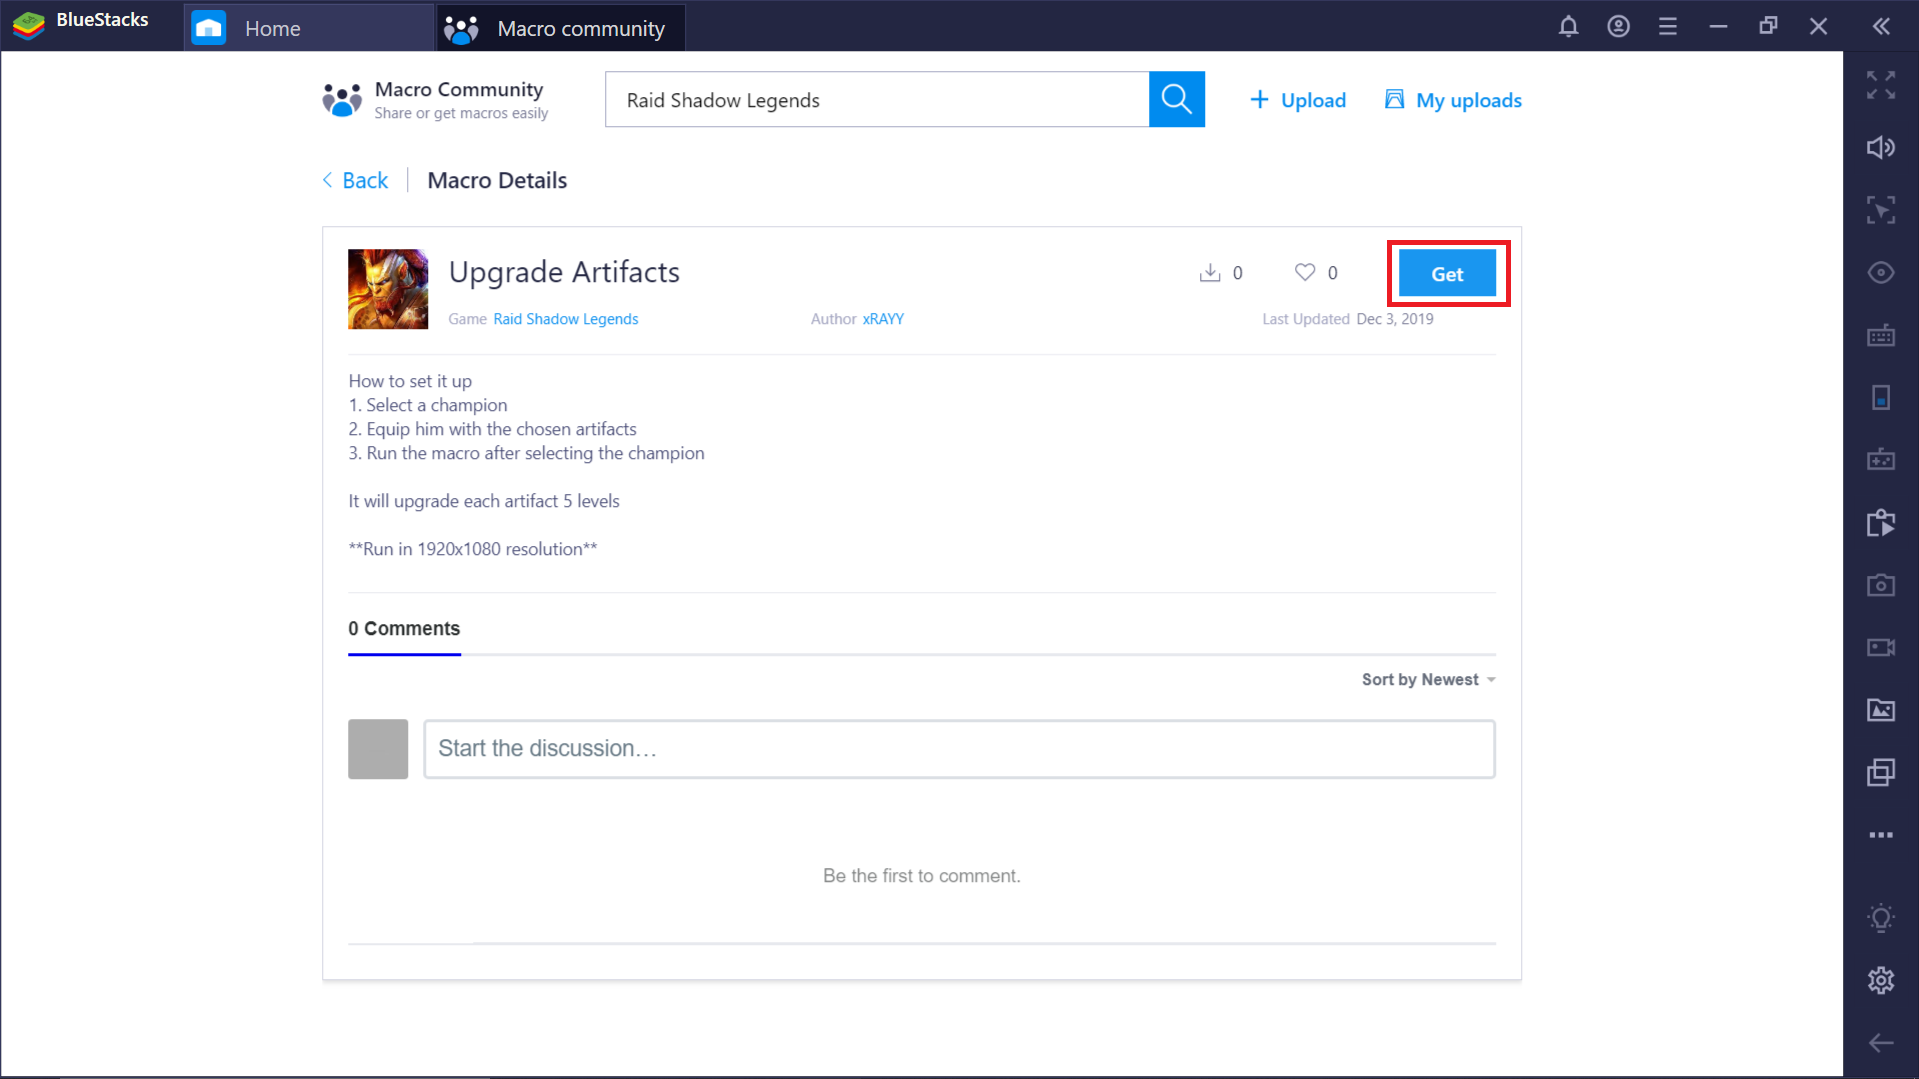Open the media gallery icon
Image resolution: width=1919 pixels, height=1079 pixels.
pos(1881,710)
